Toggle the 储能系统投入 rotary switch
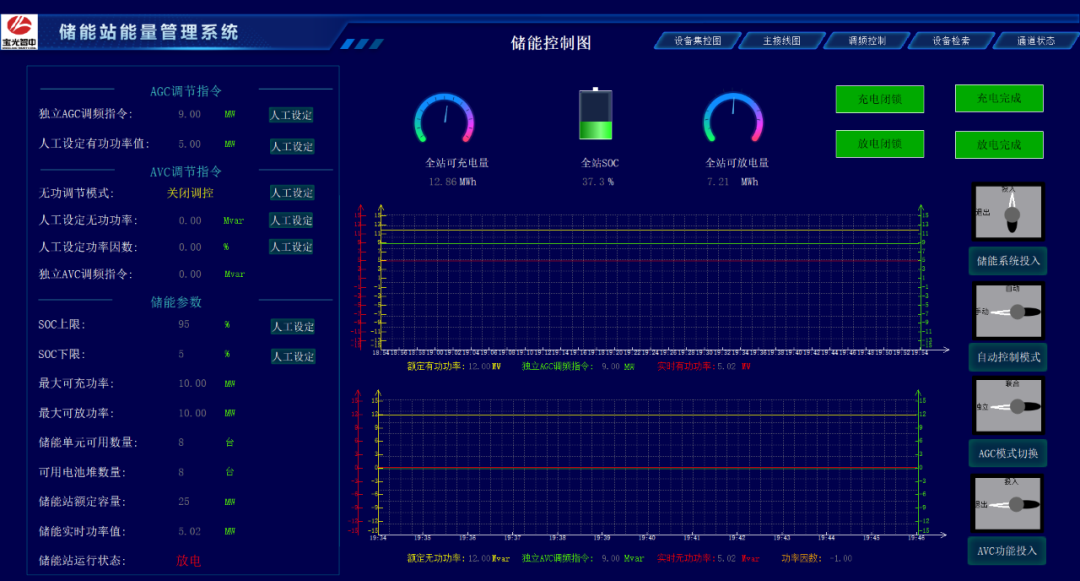Screen dimensions: 1080x581 (1008, 211)
